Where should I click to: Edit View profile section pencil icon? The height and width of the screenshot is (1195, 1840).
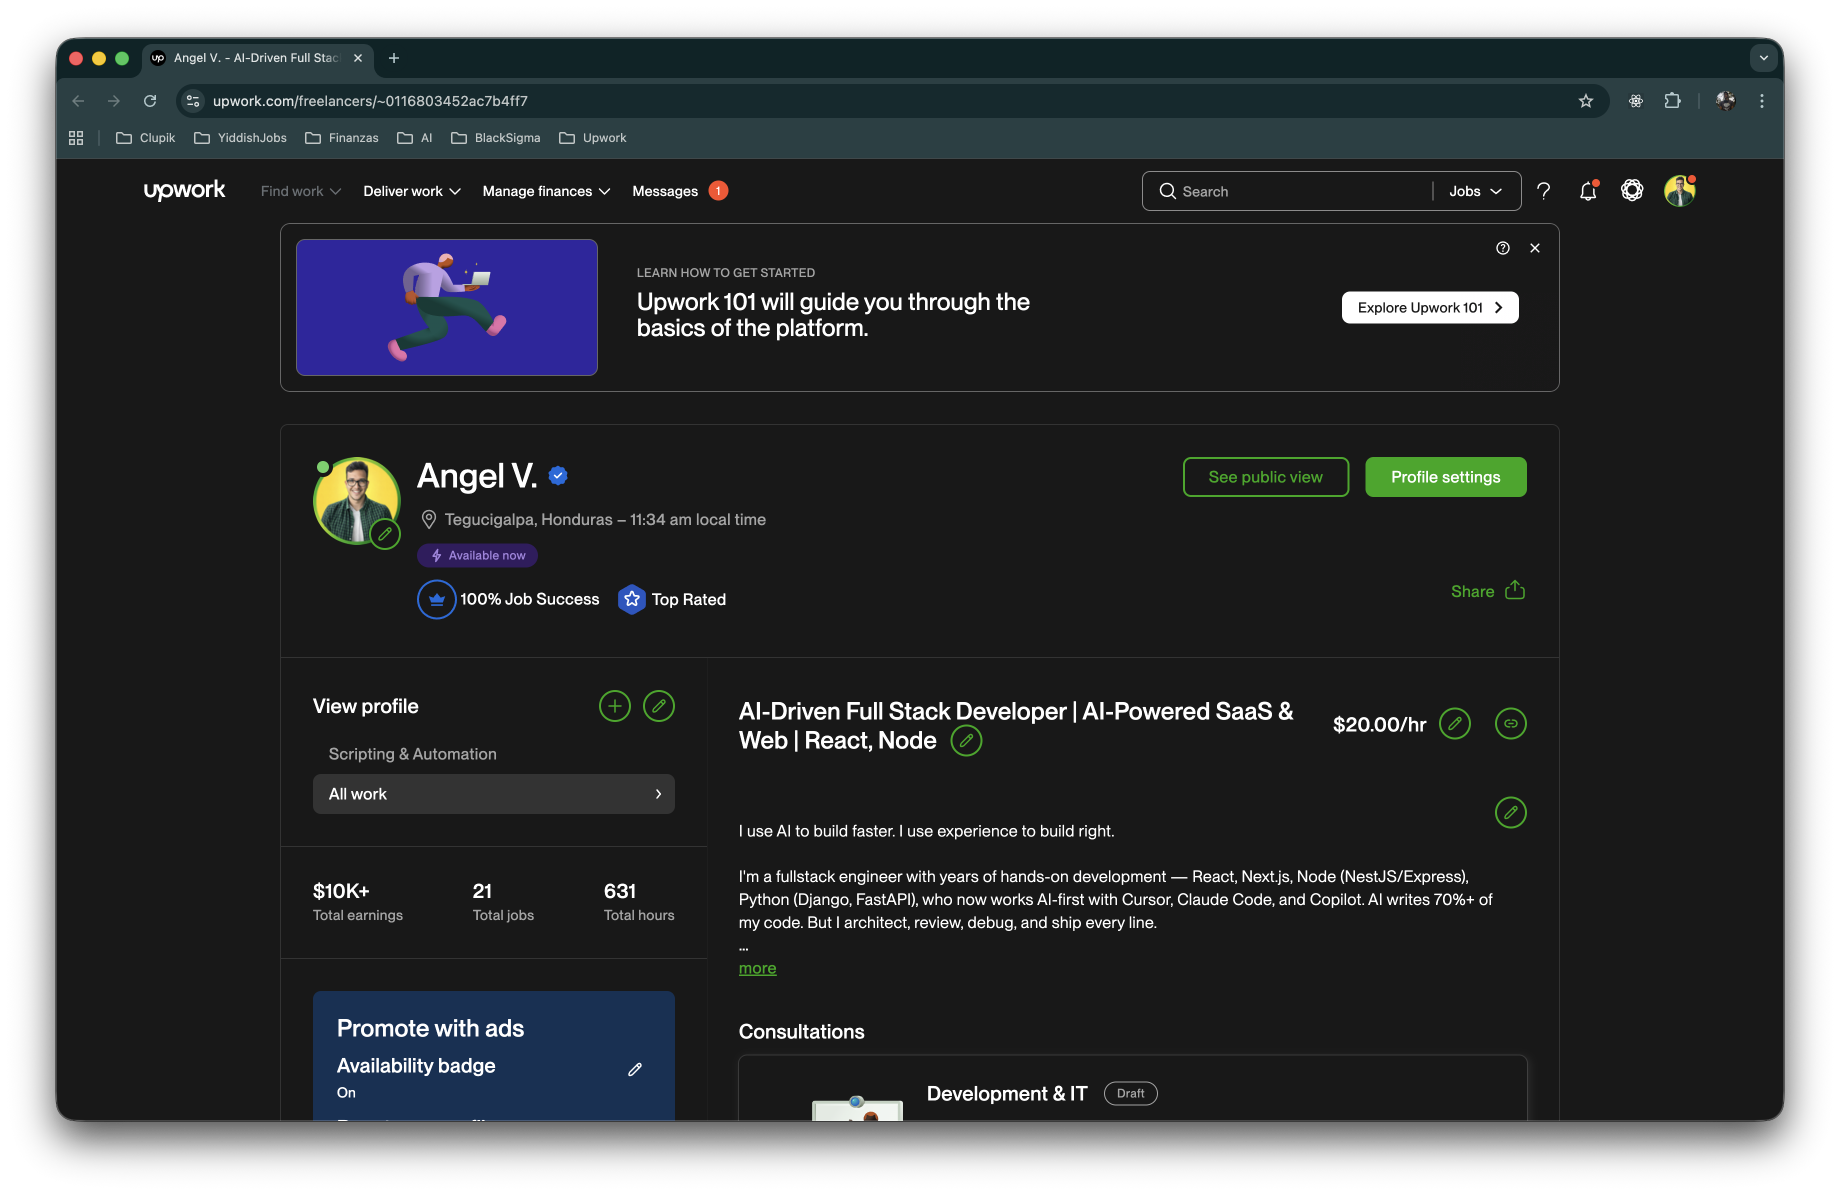pos(659,706)
